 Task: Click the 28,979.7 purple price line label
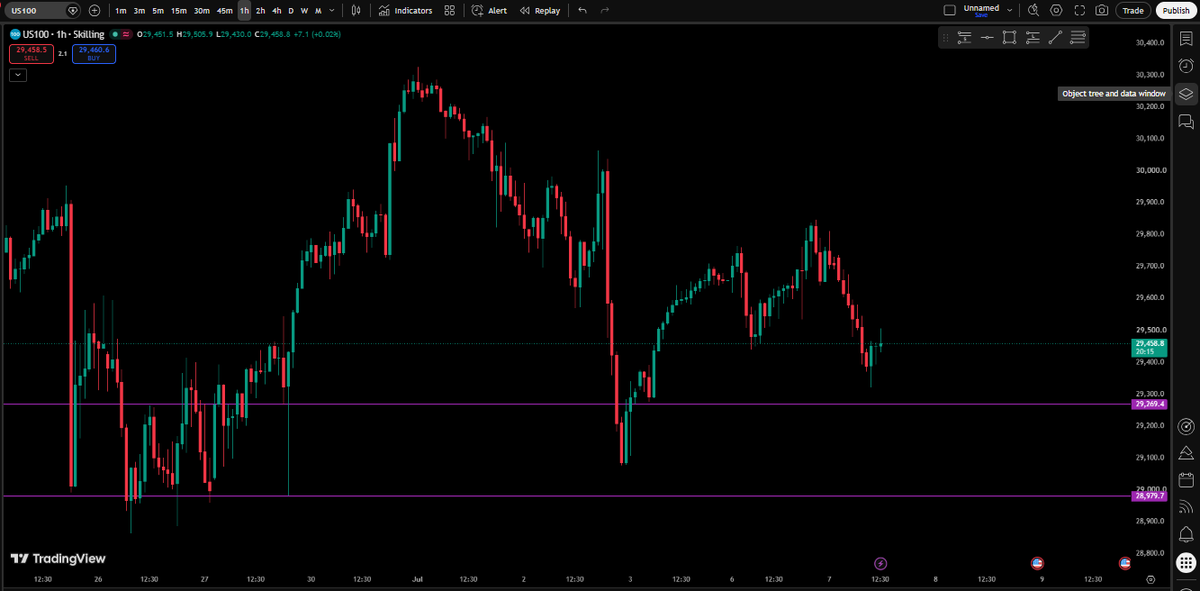point(1151,496)
